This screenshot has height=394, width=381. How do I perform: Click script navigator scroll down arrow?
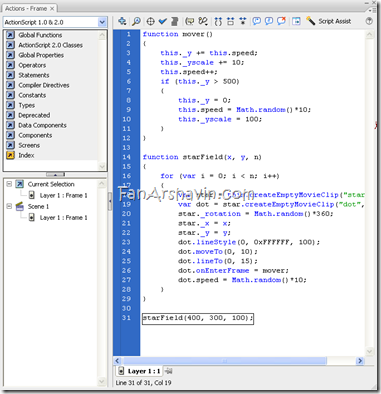(102, 381)
